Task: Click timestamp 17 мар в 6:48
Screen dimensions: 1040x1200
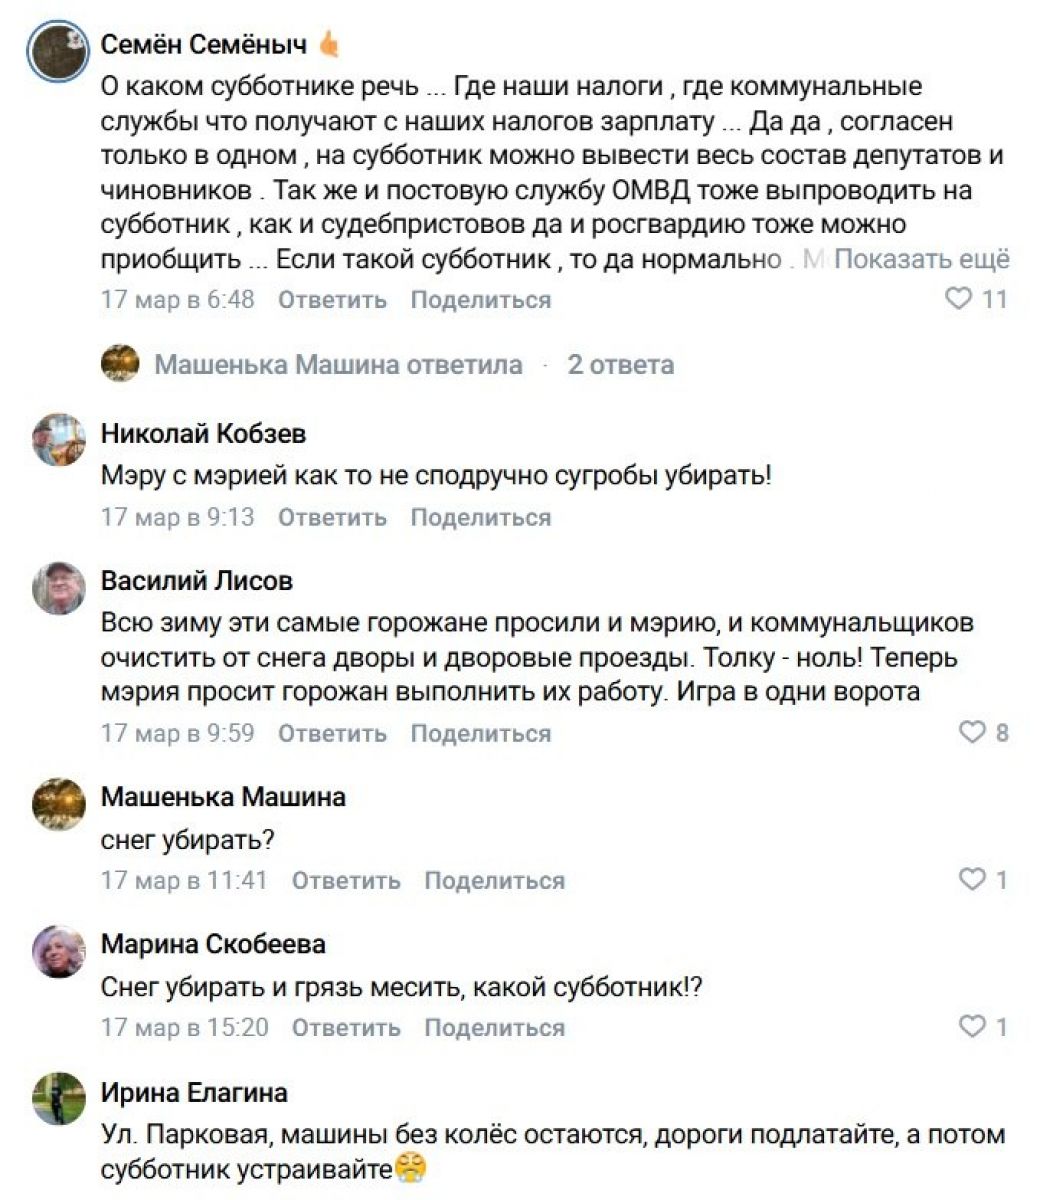Action: point(178,300)
